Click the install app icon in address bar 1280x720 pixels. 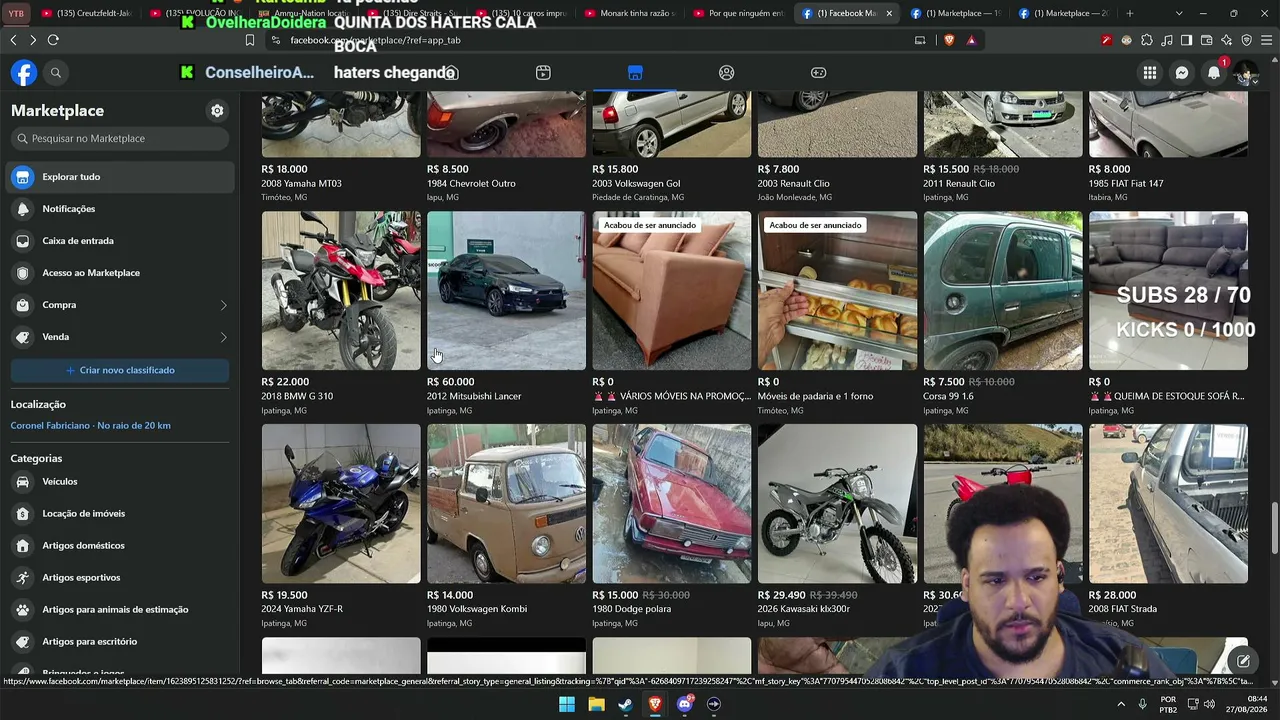[x=920, y=40]
